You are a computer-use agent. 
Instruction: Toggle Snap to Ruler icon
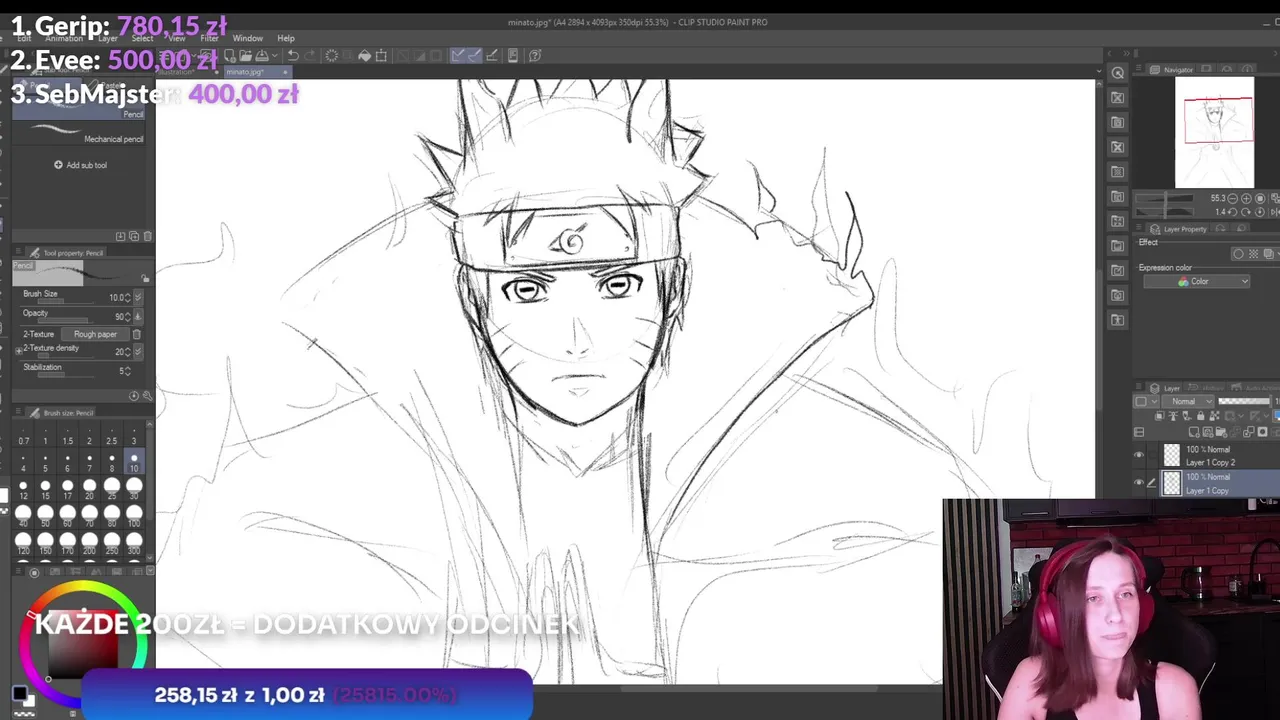[x=457, y=56]
